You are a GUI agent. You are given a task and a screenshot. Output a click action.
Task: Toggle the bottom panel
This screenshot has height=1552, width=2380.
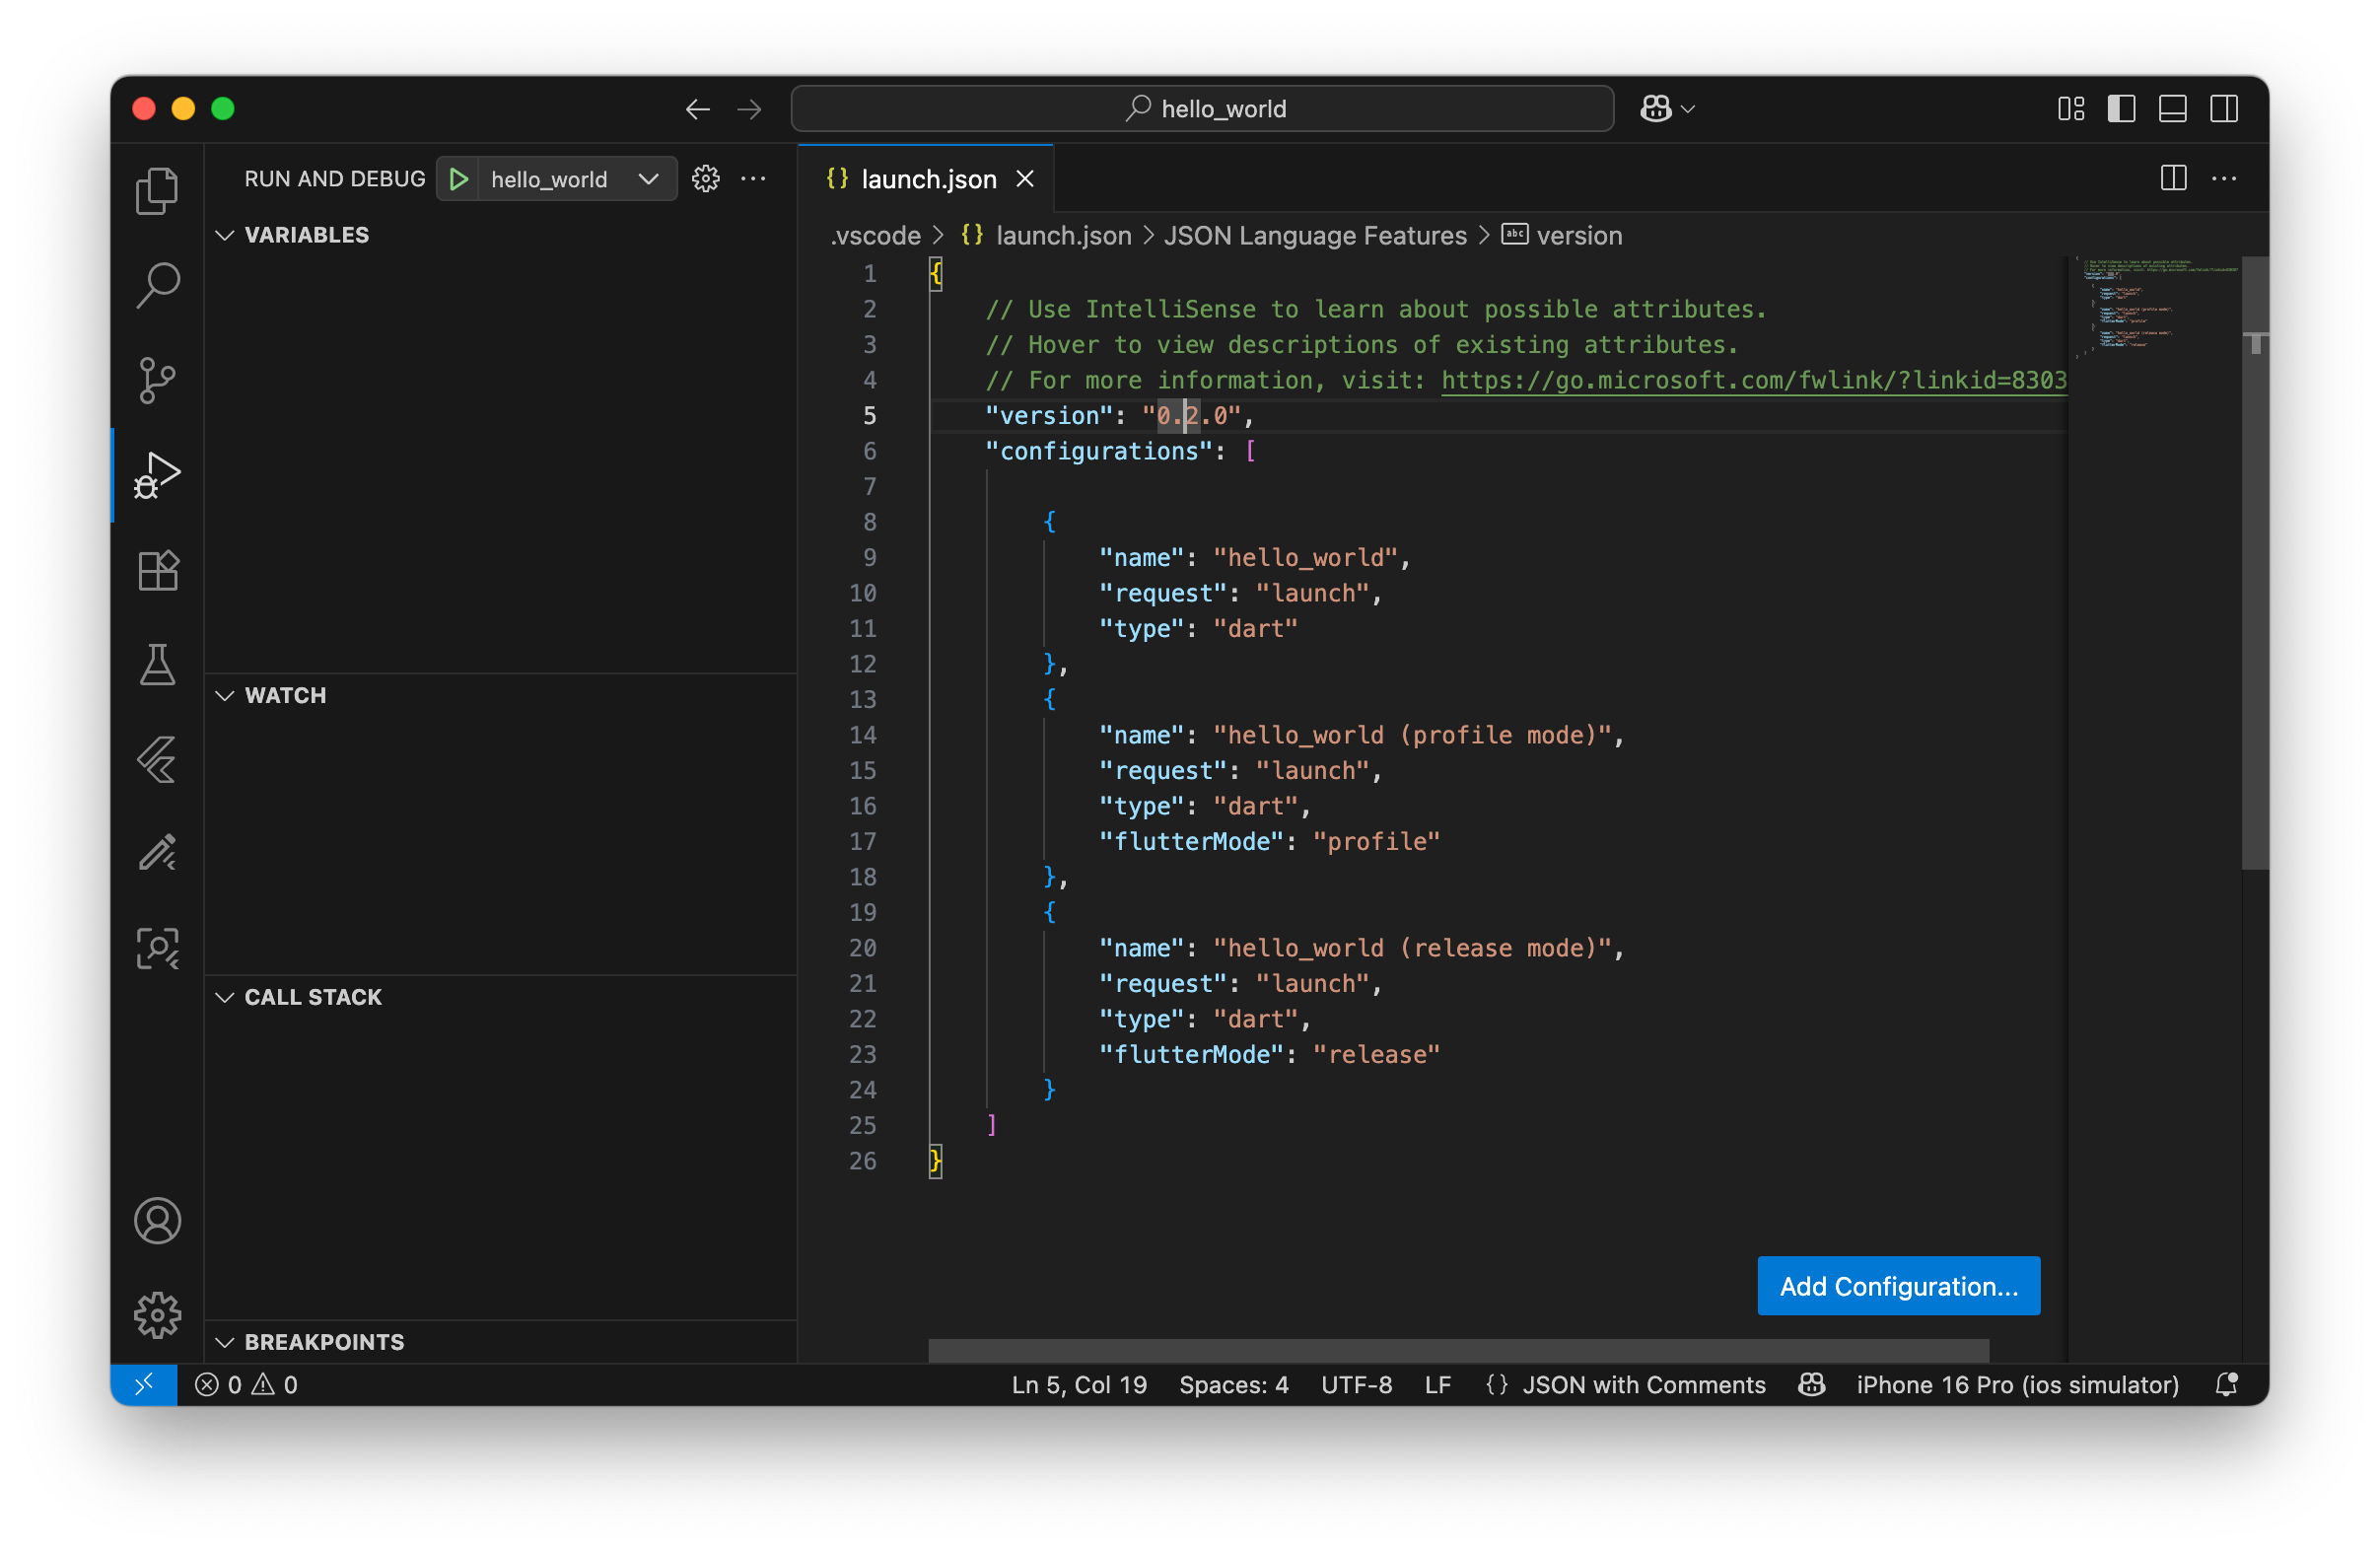pos(2173,109)
